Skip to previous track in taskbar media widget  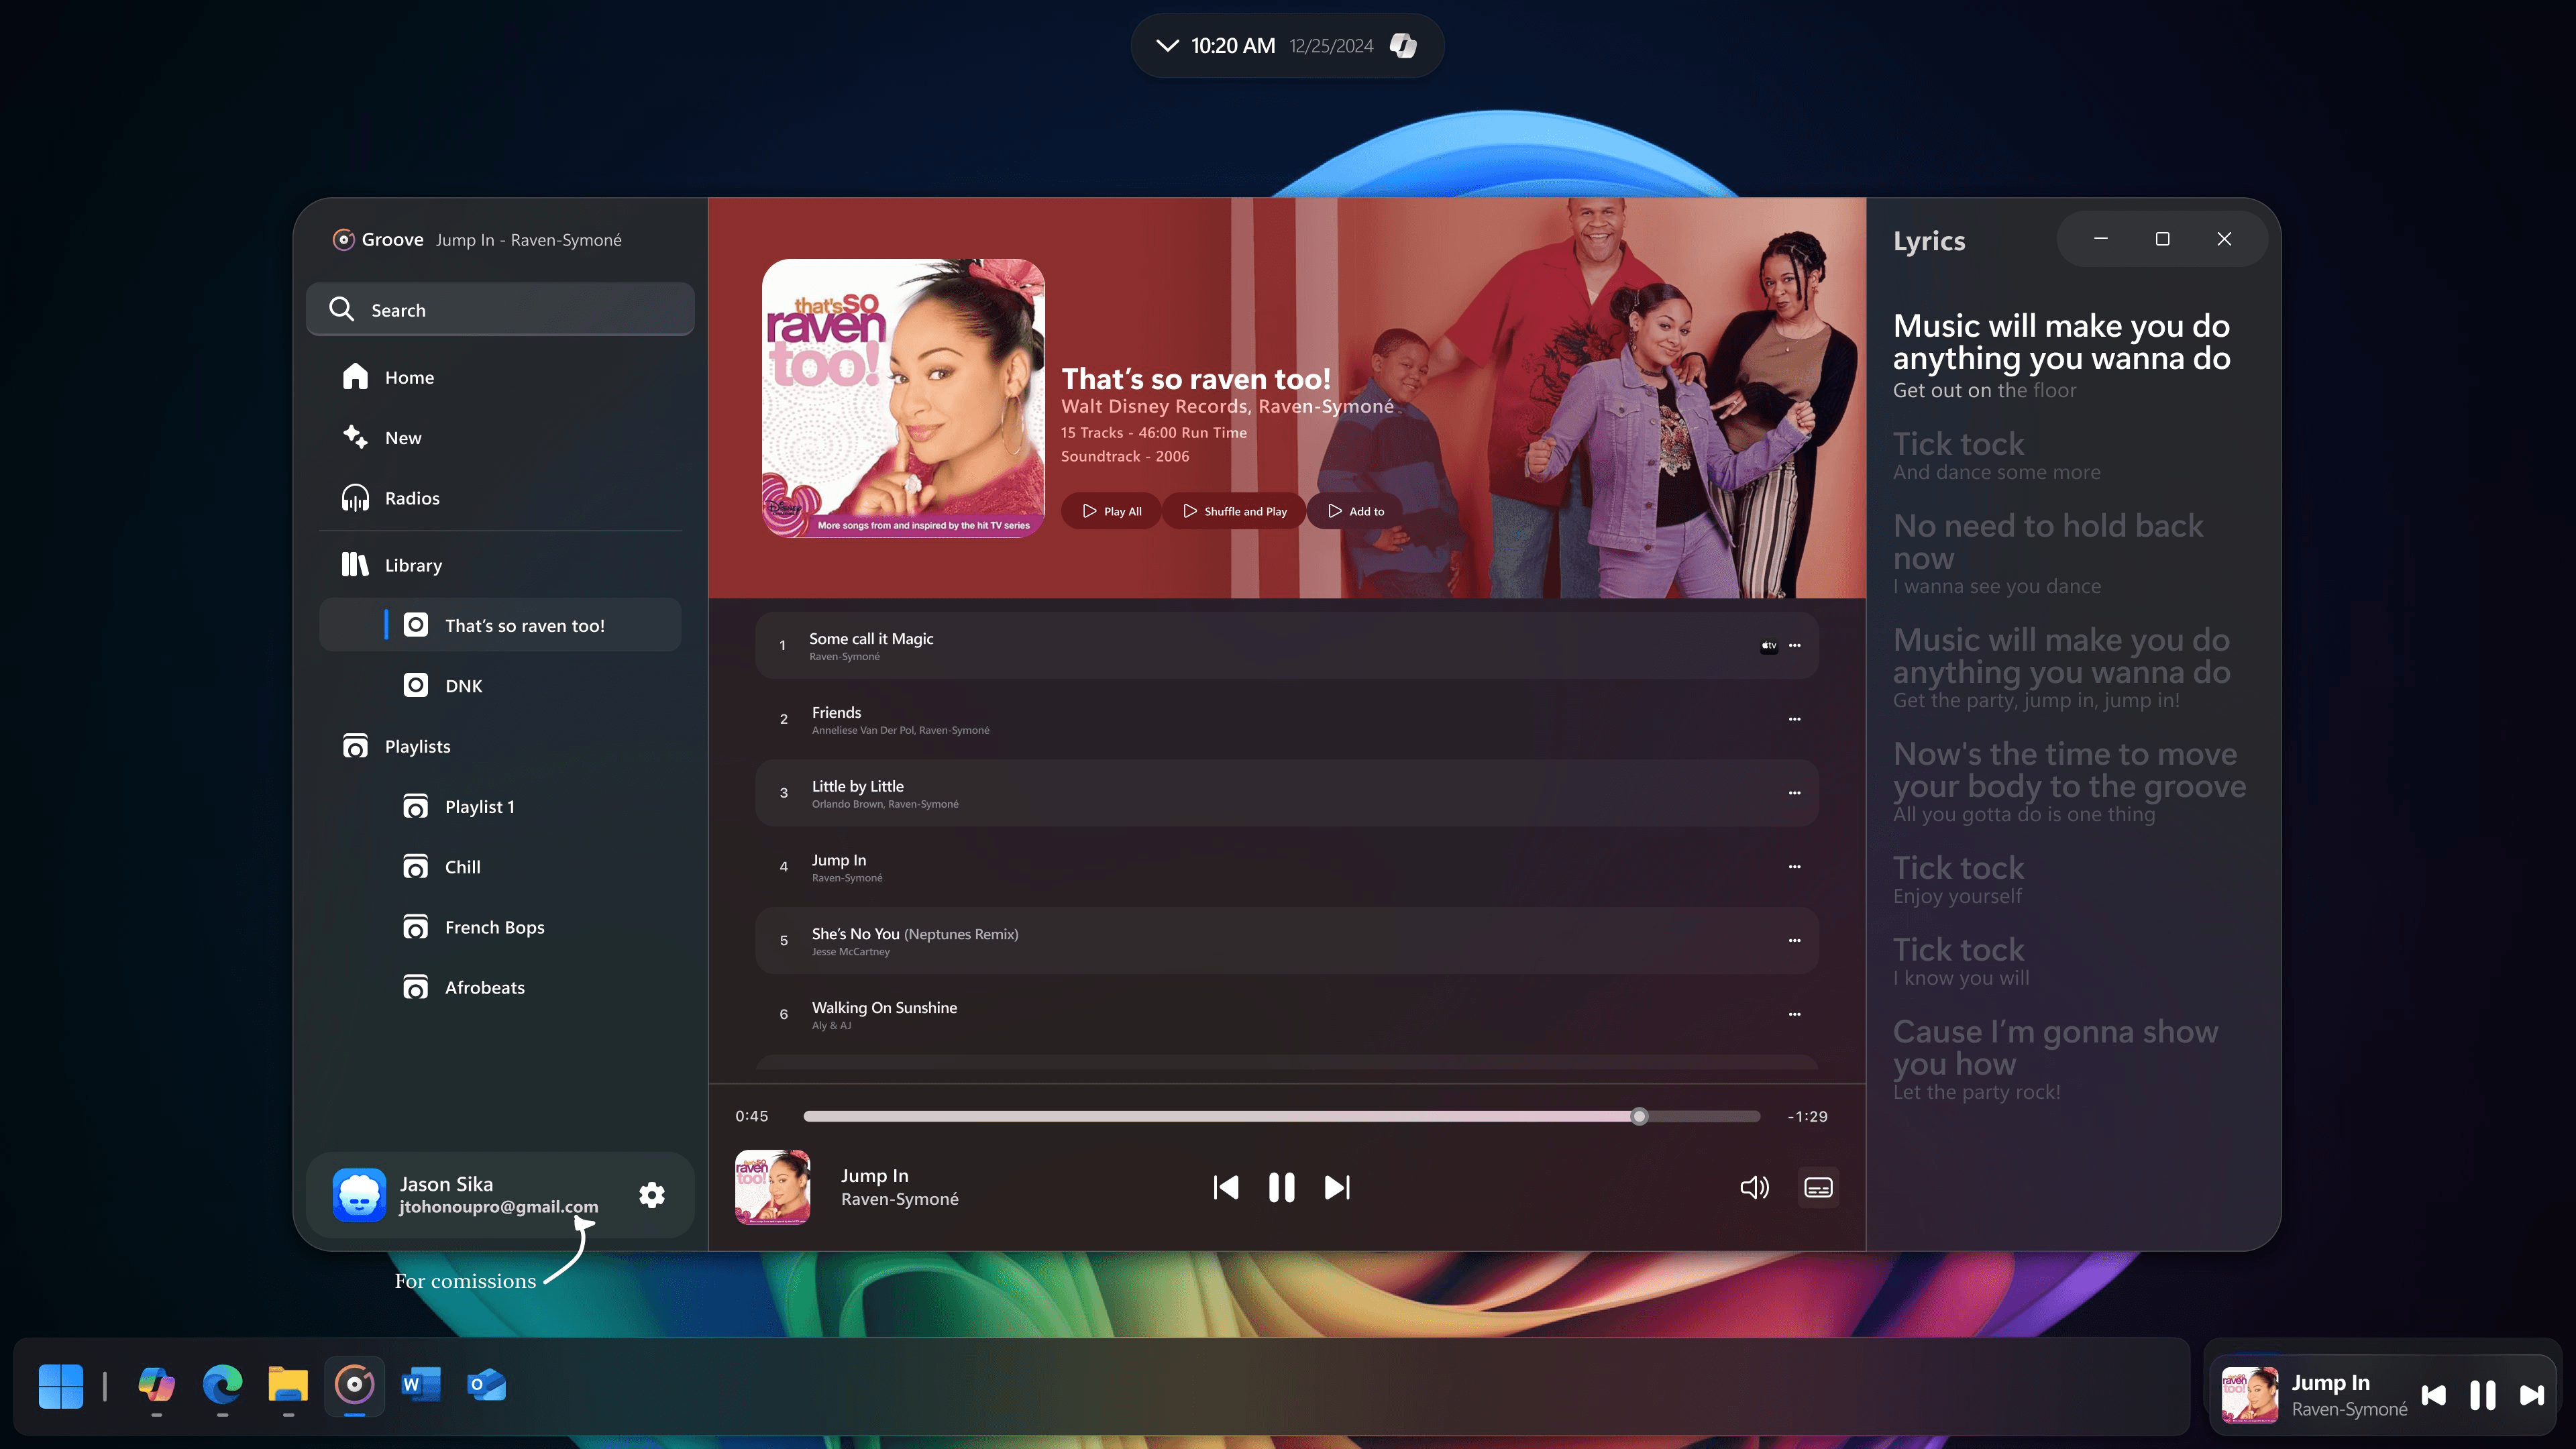2434,1395
